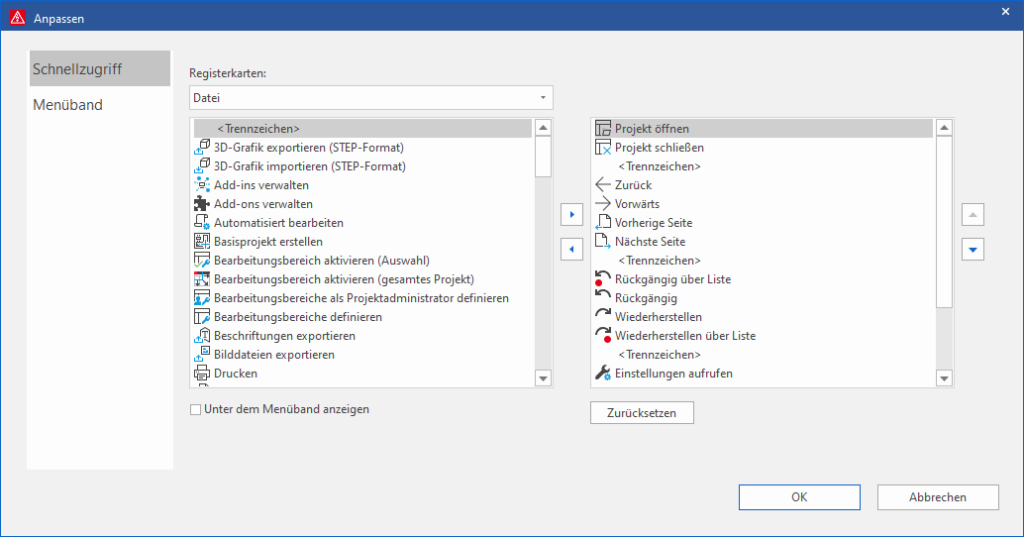Image resolution: width=1024 pixels, height=537 pixels.
Task: Click the Abbrechen button
Action: [937, 497]
